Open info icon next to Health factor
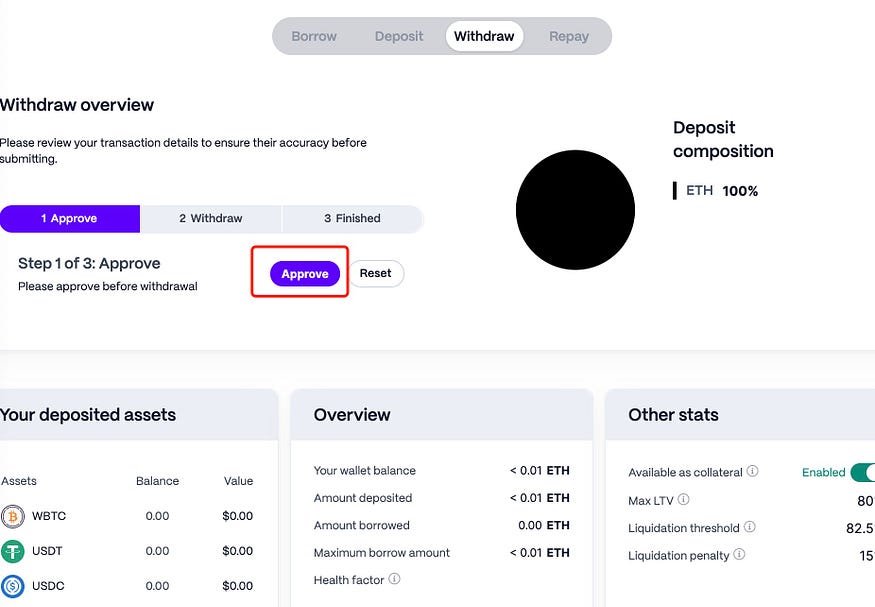The height and width of the screenshot is (607, 875). click(394, 579)
